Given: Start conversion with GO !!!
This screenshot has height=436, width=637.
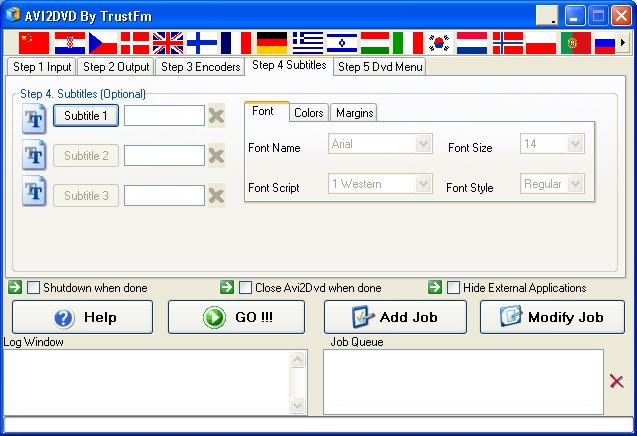Looking at the screenshot, I should pyautogui.click(x=236, y=317).
